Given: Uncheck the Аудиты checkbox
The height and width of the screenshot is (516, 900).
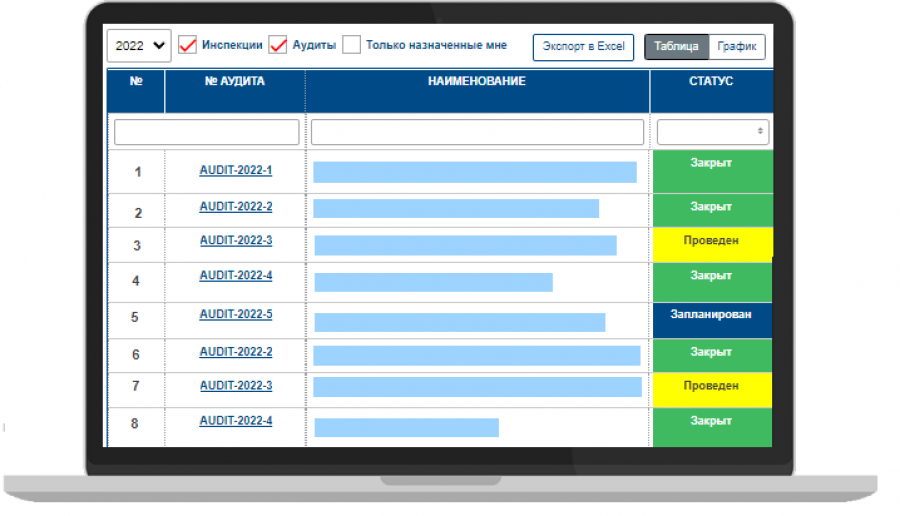Looking at the screenshot, I should (x=278, y=45).
